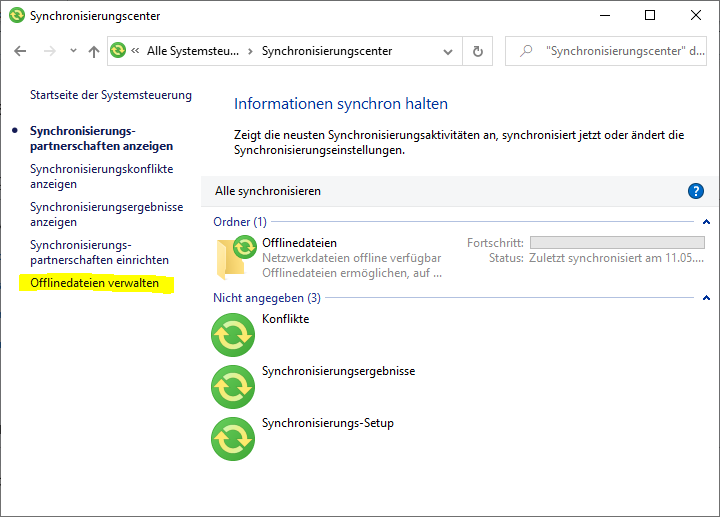This screenshot has width=720, height=517.
Task: Click the Offlinedateien folder sync icon
Action: point(235,256)
